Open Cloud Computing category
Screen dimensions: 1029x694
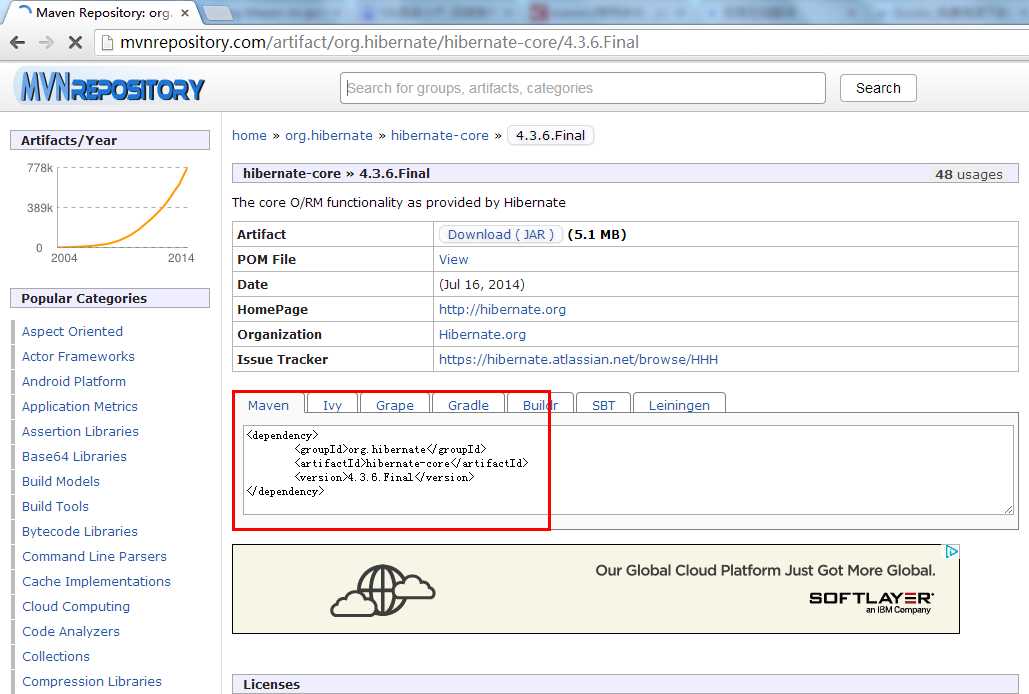click(x=75, y=606)
